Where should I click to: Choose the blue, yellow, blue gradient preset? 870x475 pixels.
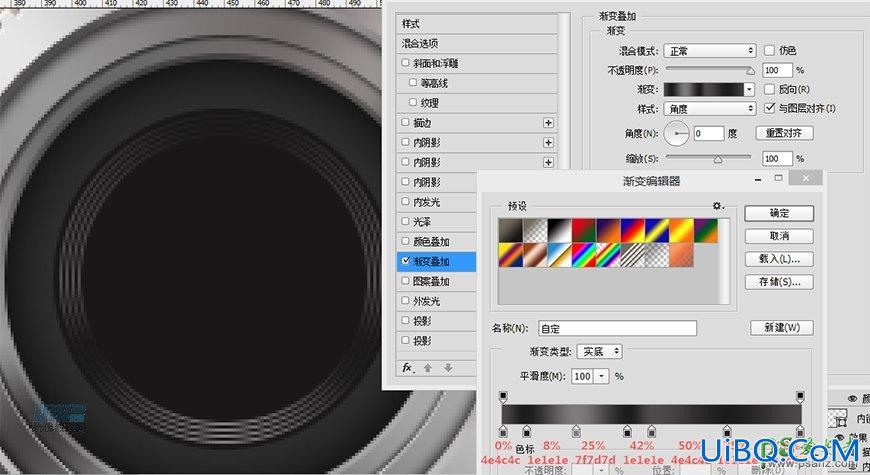[657, 231]
